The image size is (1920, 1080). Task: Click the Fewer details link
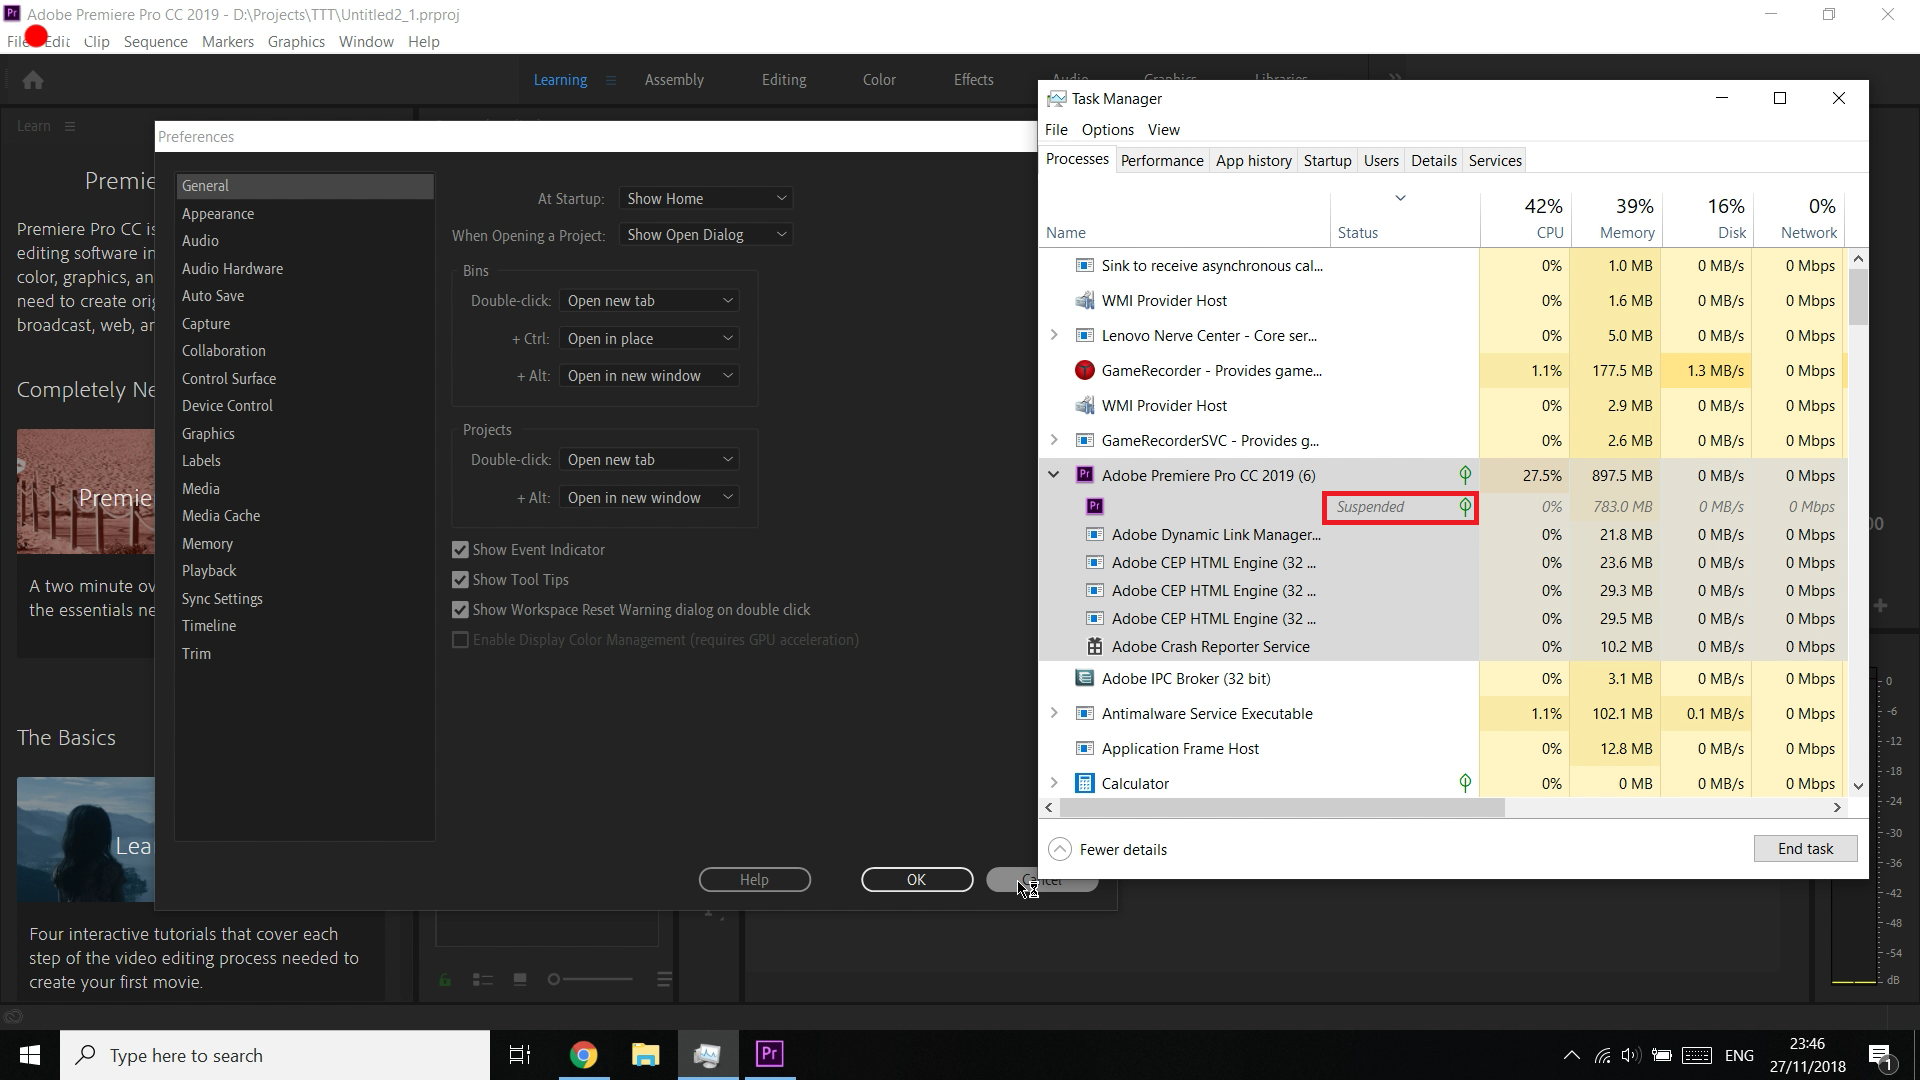[x=1123, y=849]
